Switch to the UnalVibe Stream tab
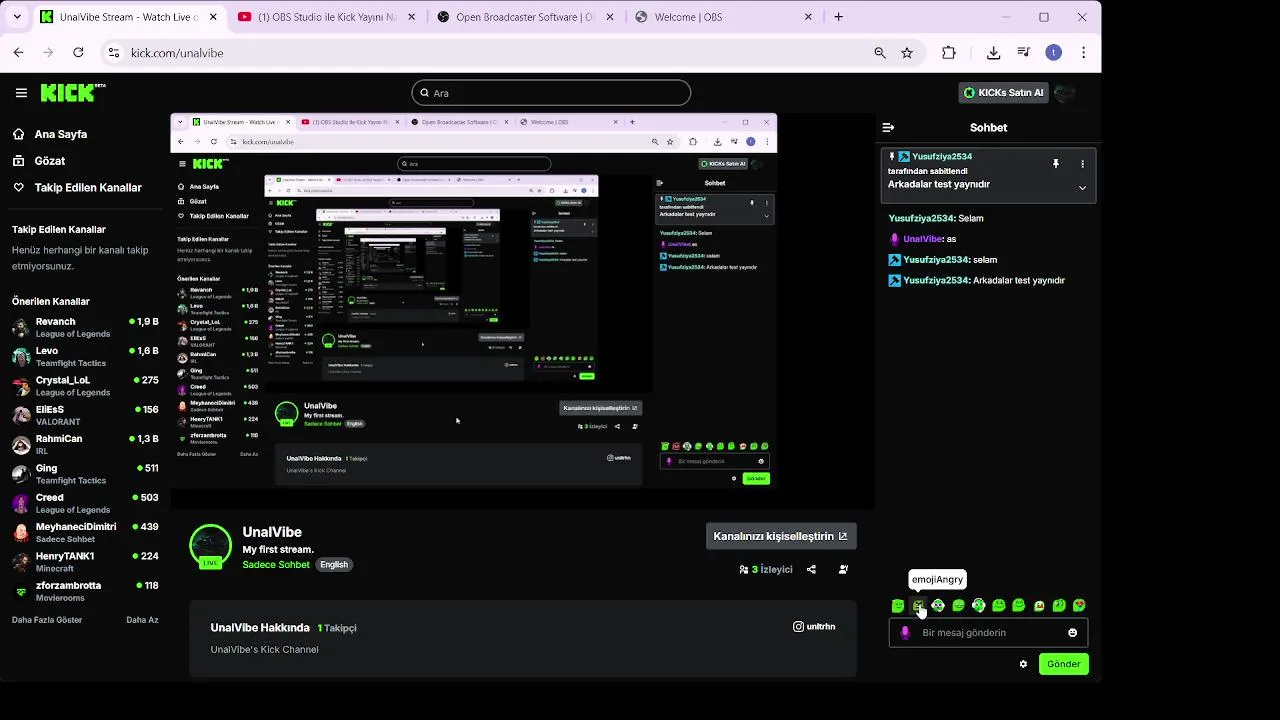1280x720 pixels. pos(128,17)
